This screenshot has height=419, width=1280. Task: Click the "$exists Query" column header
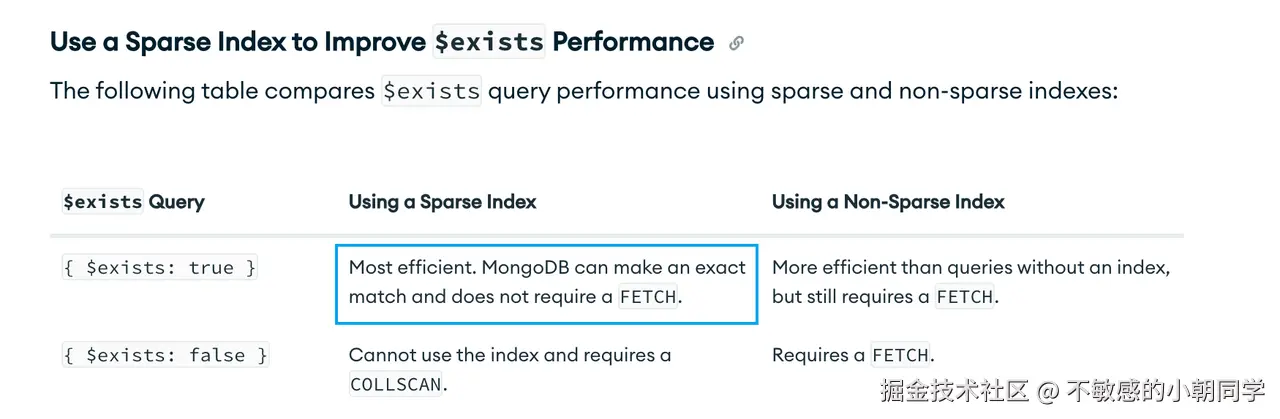pos(133,202)
